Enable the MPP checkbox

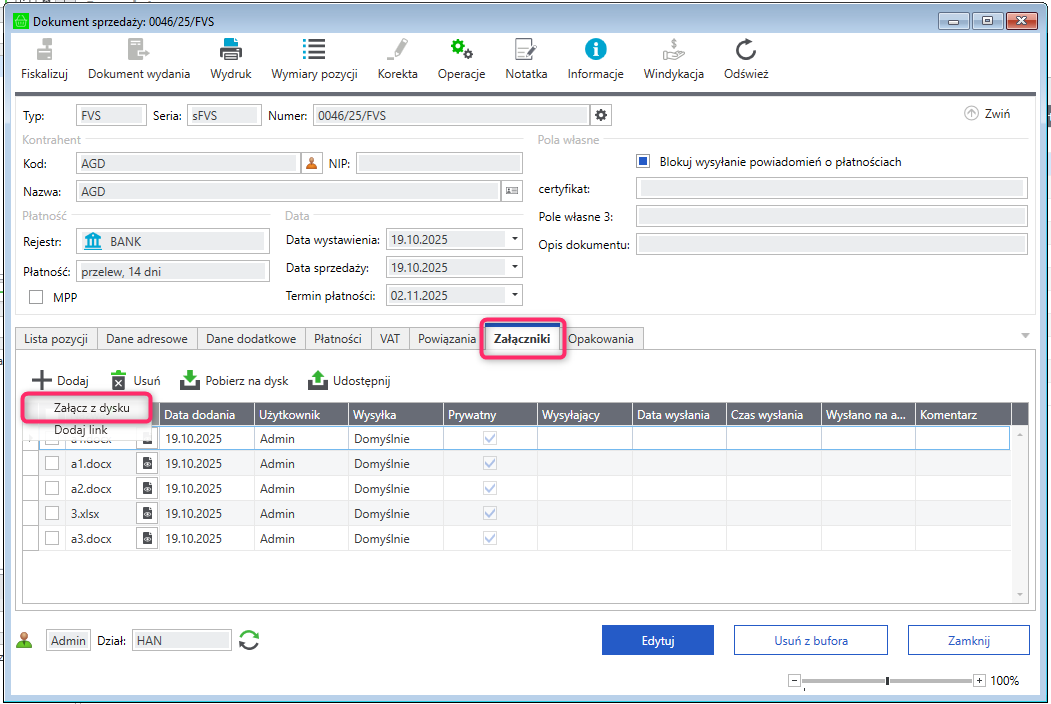tap(36, 297)
